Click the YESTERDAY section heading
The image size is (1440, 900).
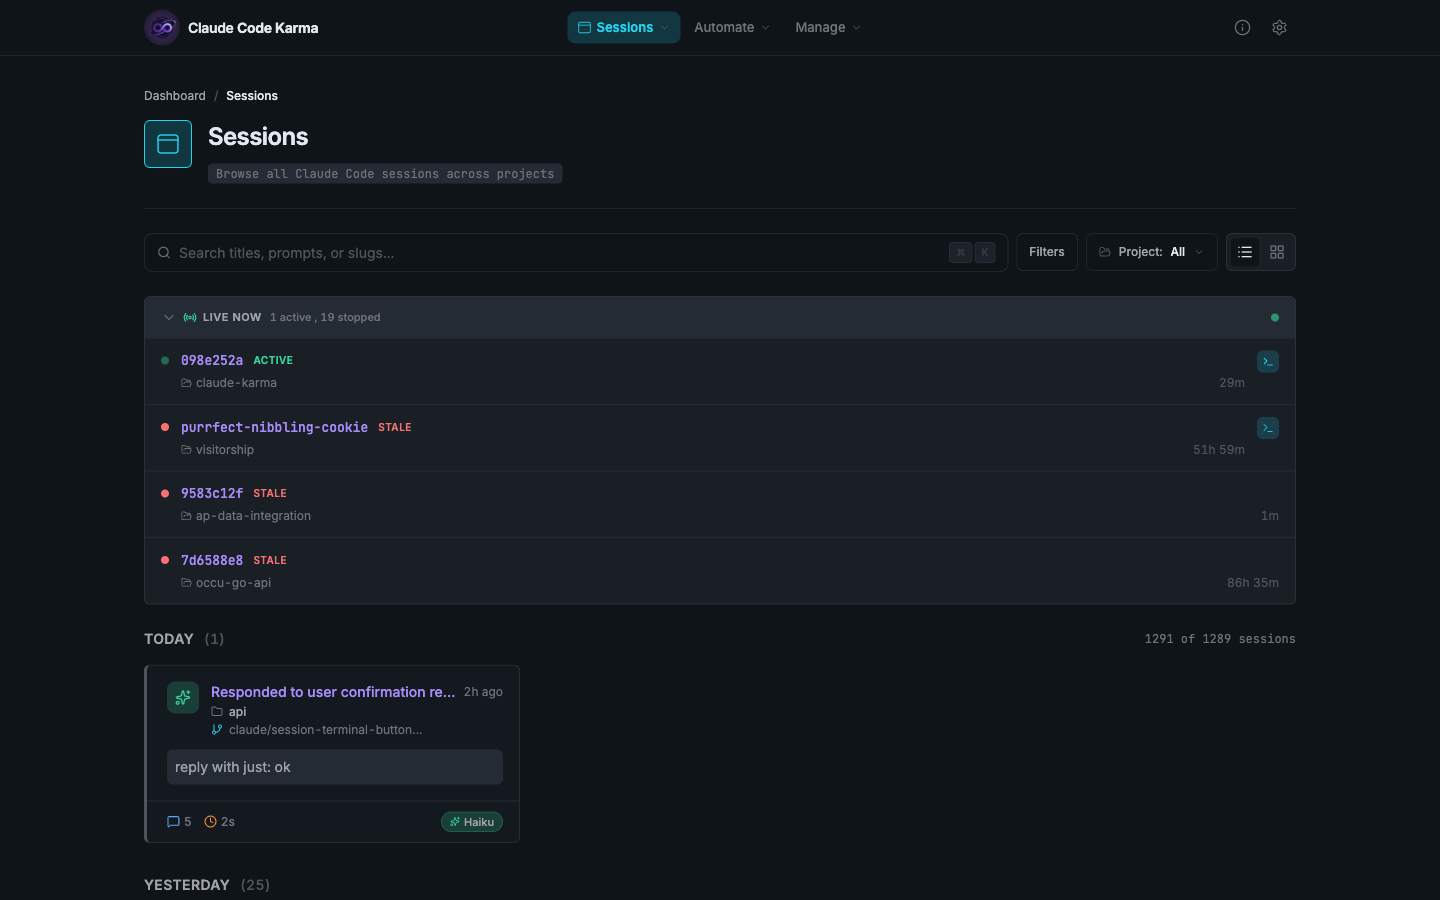click(187, 885)
